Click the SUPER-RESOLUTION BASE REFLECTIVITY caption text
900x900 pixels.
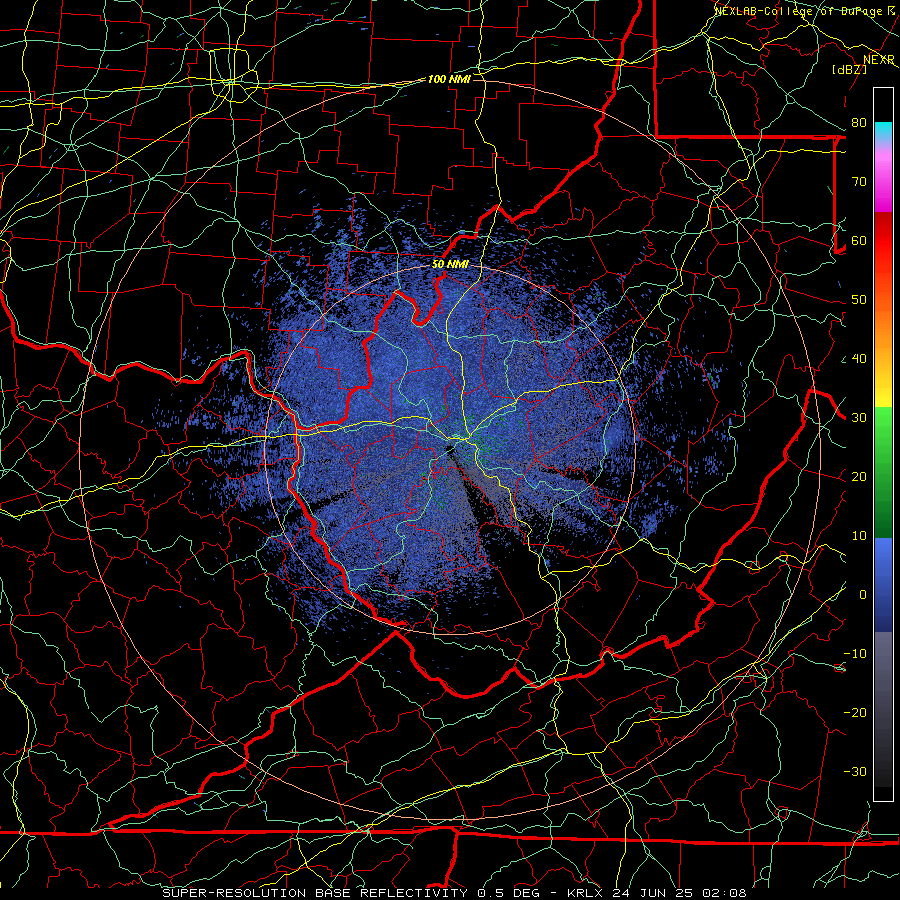[x=315, y=893]
